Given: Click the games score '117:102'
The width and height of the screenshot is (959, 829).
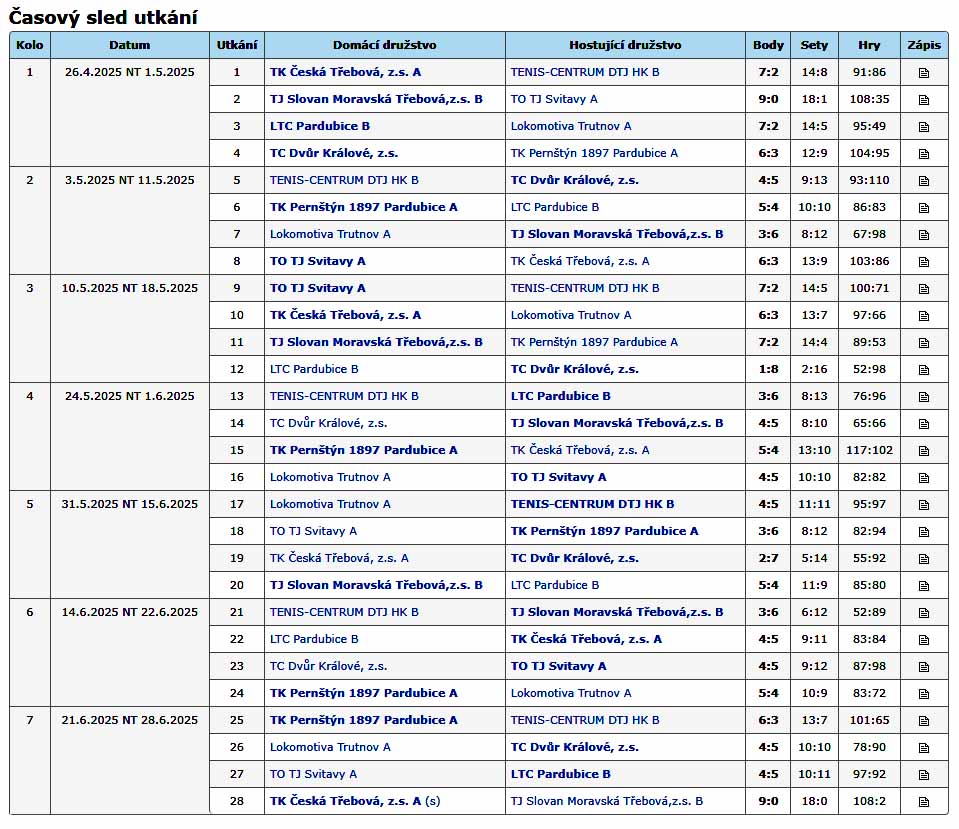Looking at the screenshot, I should pyautogui.click(x=869, y=450).
